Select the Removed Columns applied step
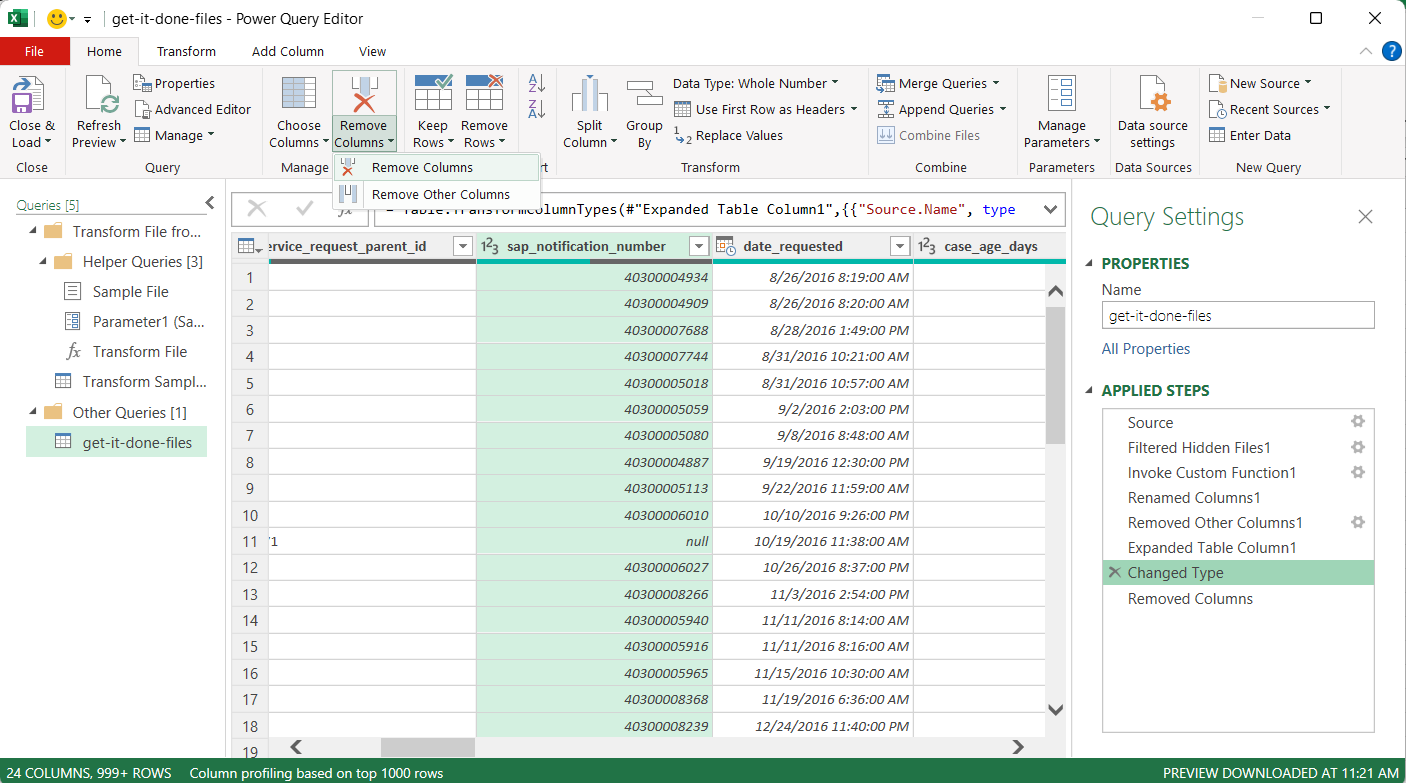 (x=1238, y=599)
